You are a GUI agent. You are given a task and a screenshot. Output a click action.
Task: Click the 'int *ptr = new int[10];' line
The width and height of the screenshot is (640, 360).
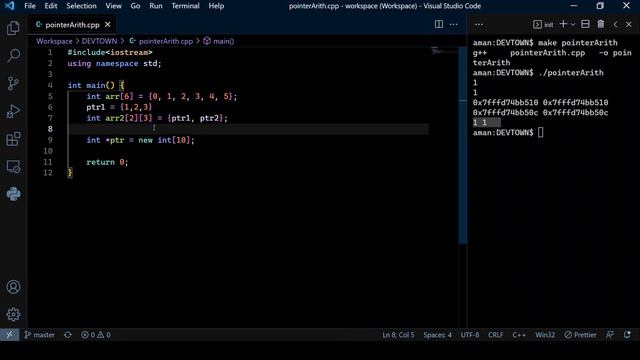tap(140, 140)
